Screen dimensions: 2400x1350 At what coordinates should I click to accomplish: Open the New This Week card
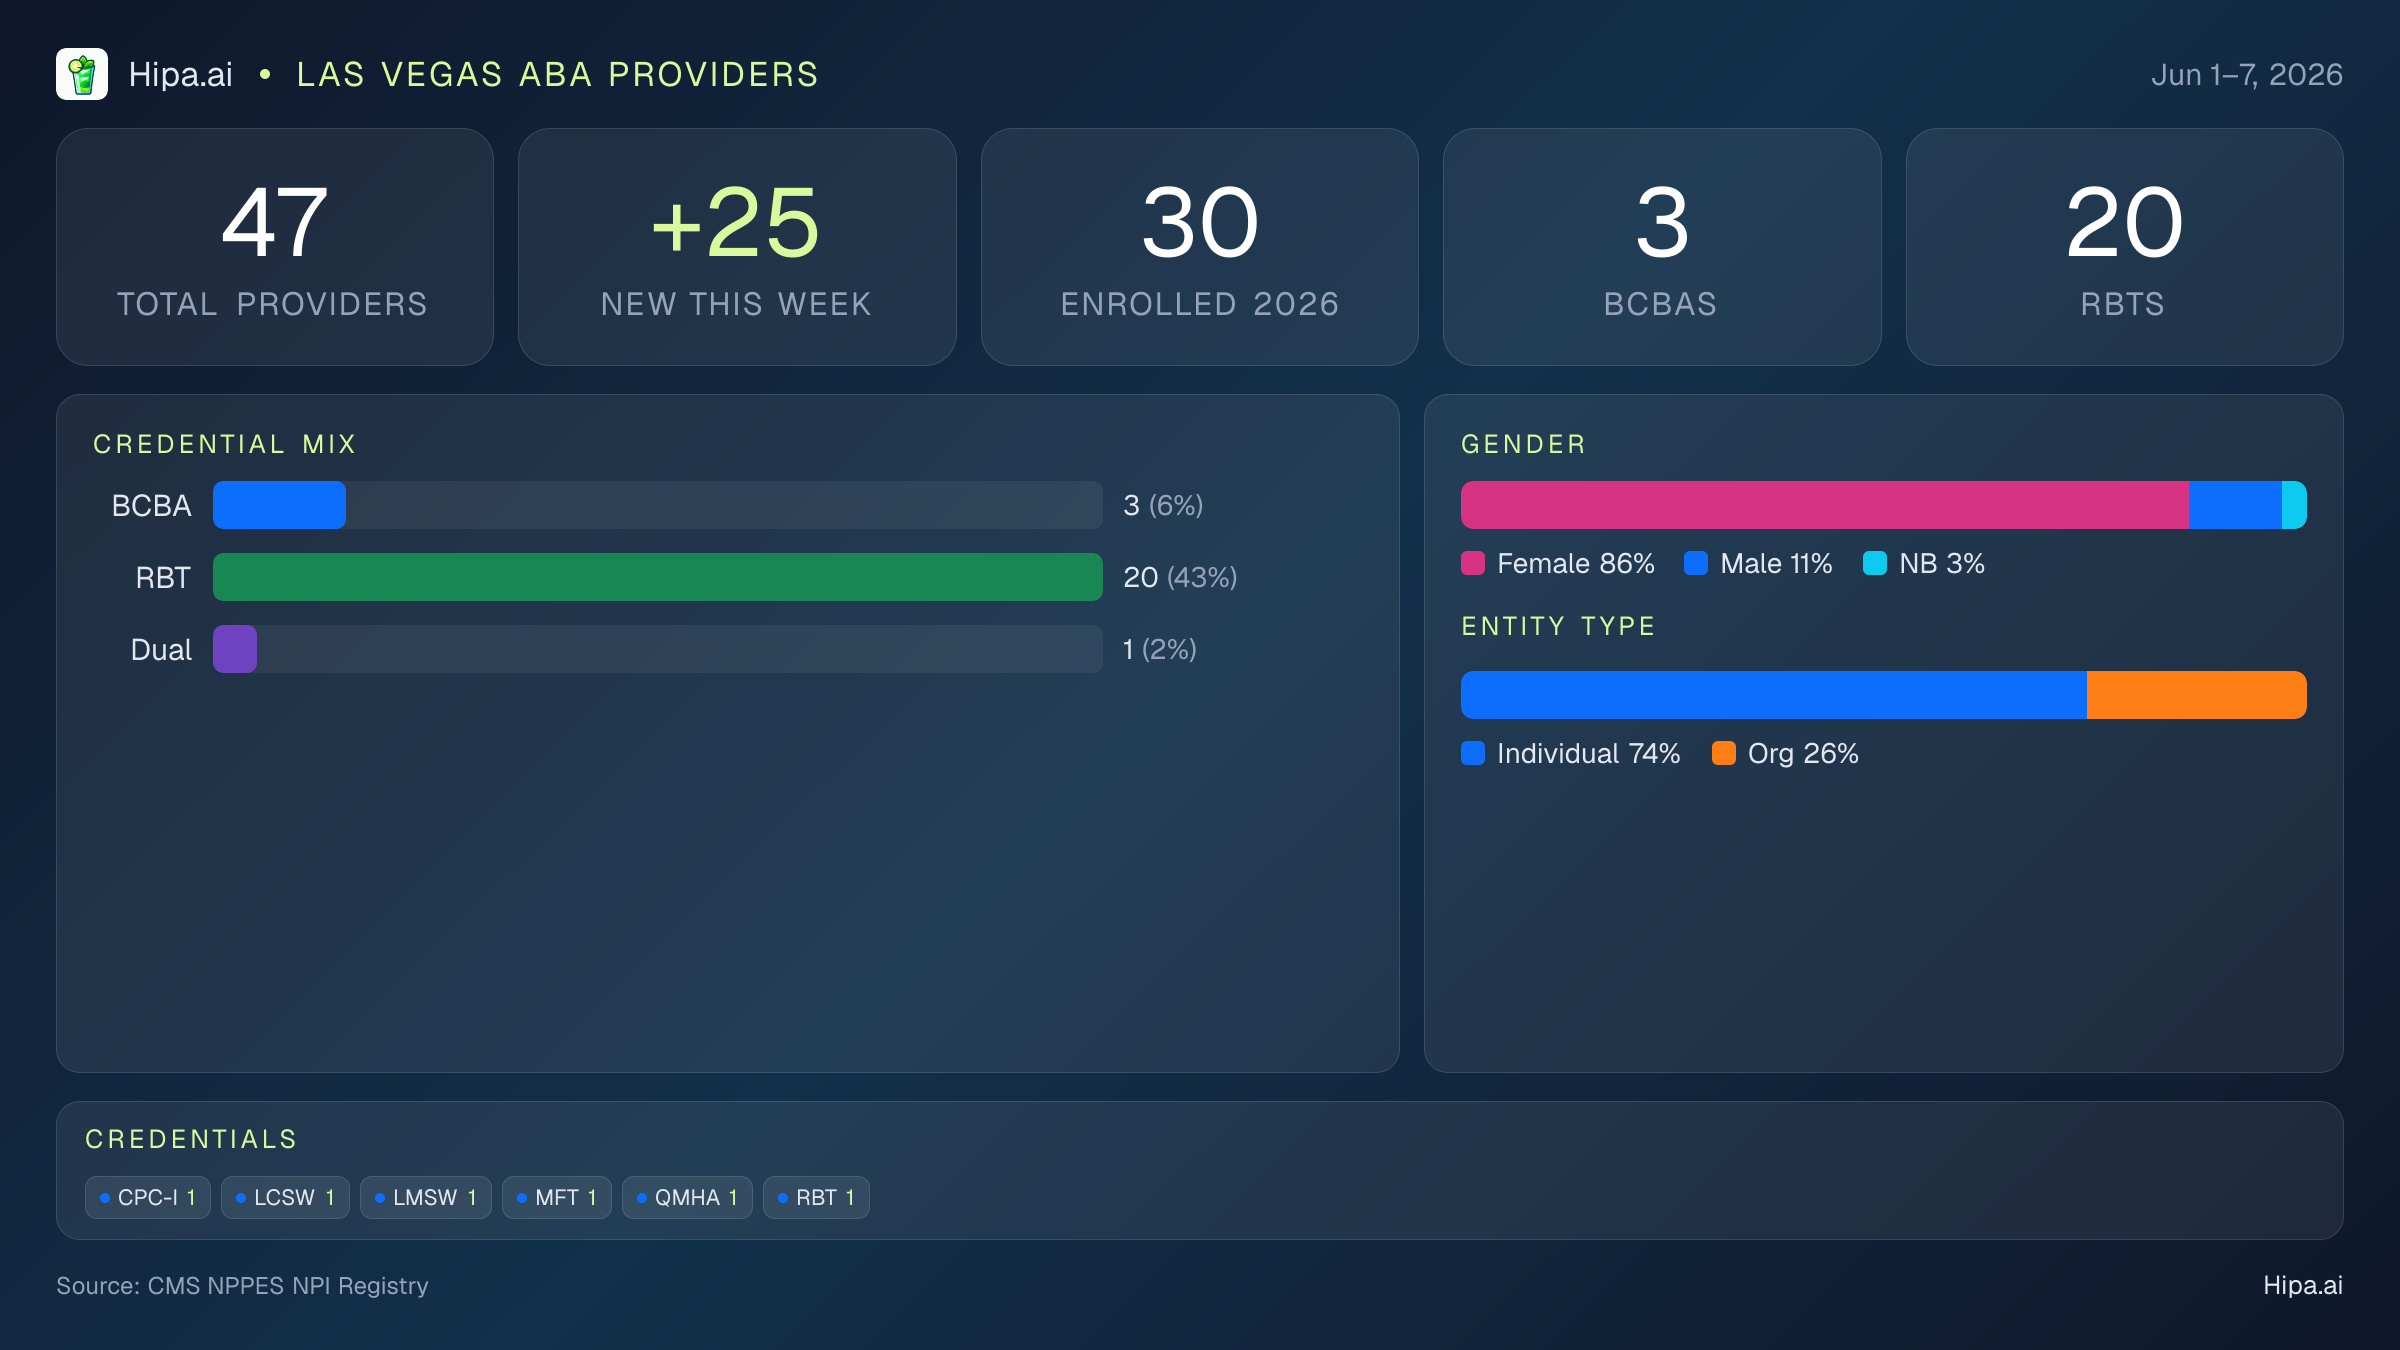(x=737, y=247)
